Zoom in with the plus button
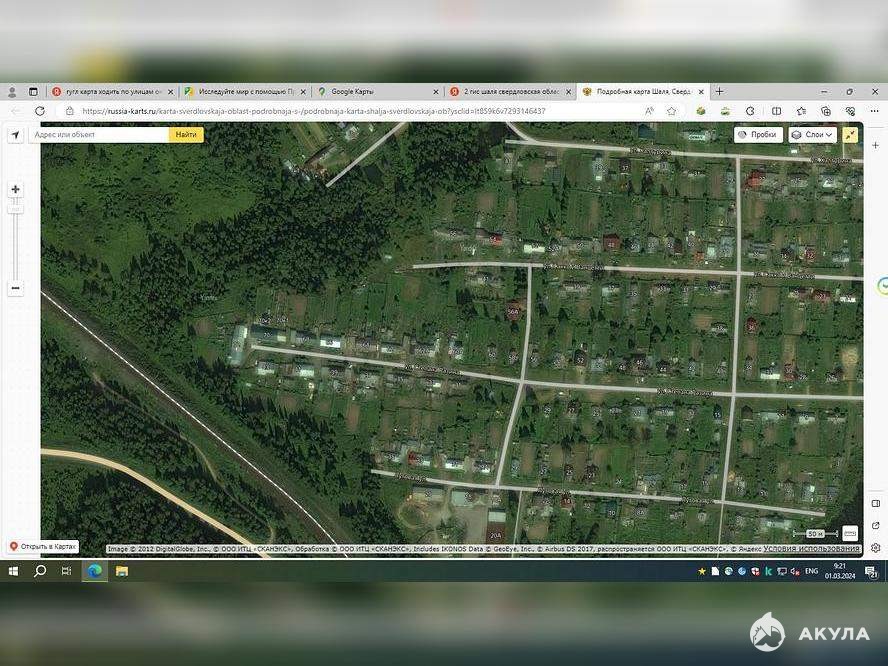888x666 pixels. point(15,189)
